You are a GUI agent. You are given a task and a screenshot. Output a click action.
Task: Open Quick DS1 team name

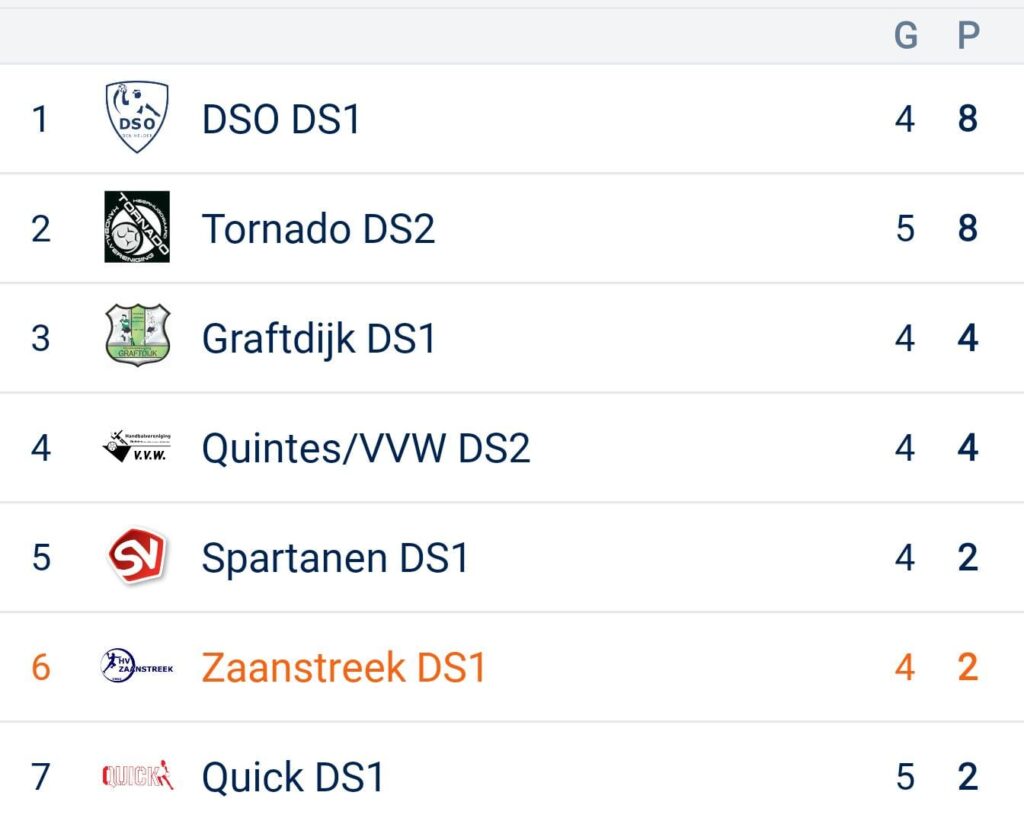click(293, 777)
